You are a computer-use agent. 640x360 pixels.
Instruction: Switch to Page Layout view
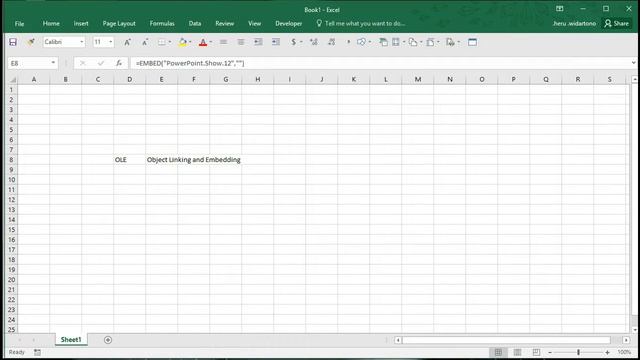517,352
